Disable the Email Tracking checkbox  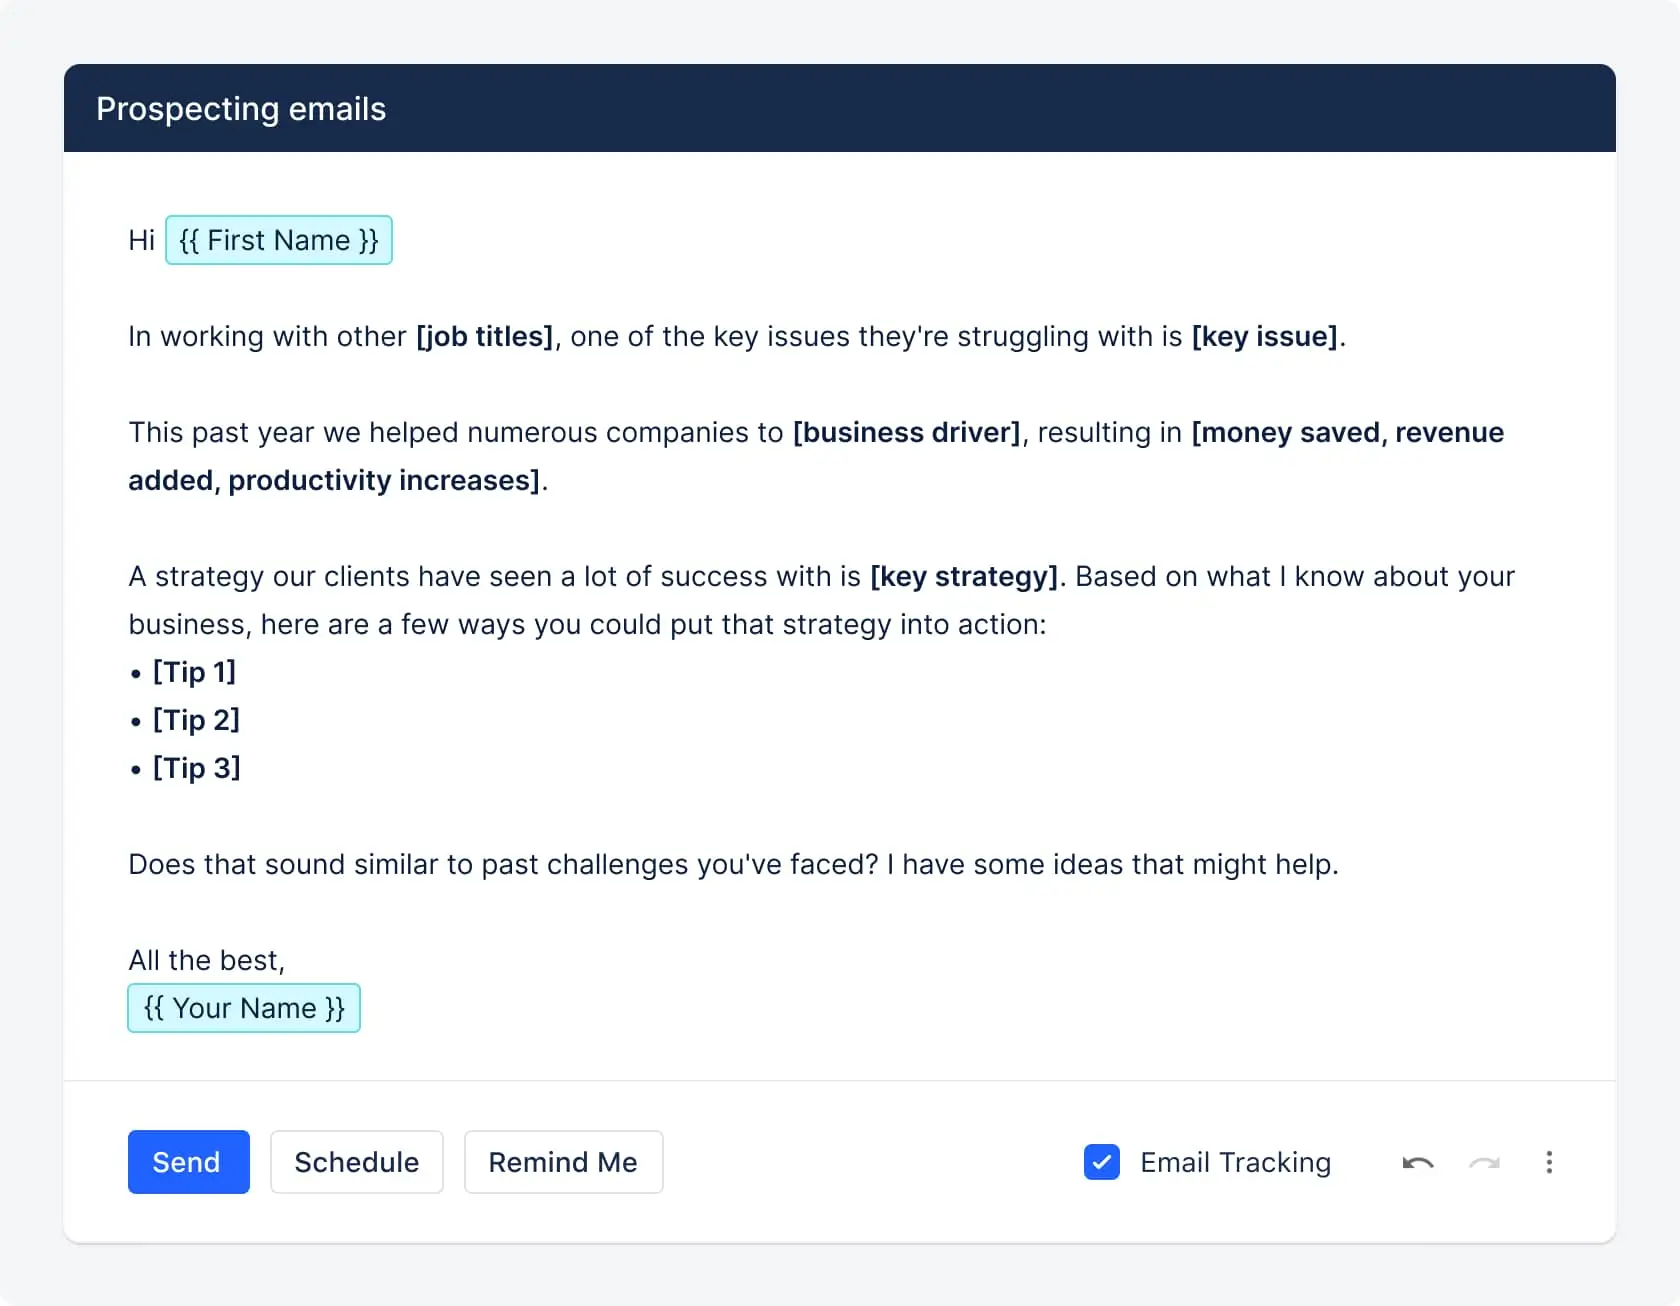tap(1101, 1162)
